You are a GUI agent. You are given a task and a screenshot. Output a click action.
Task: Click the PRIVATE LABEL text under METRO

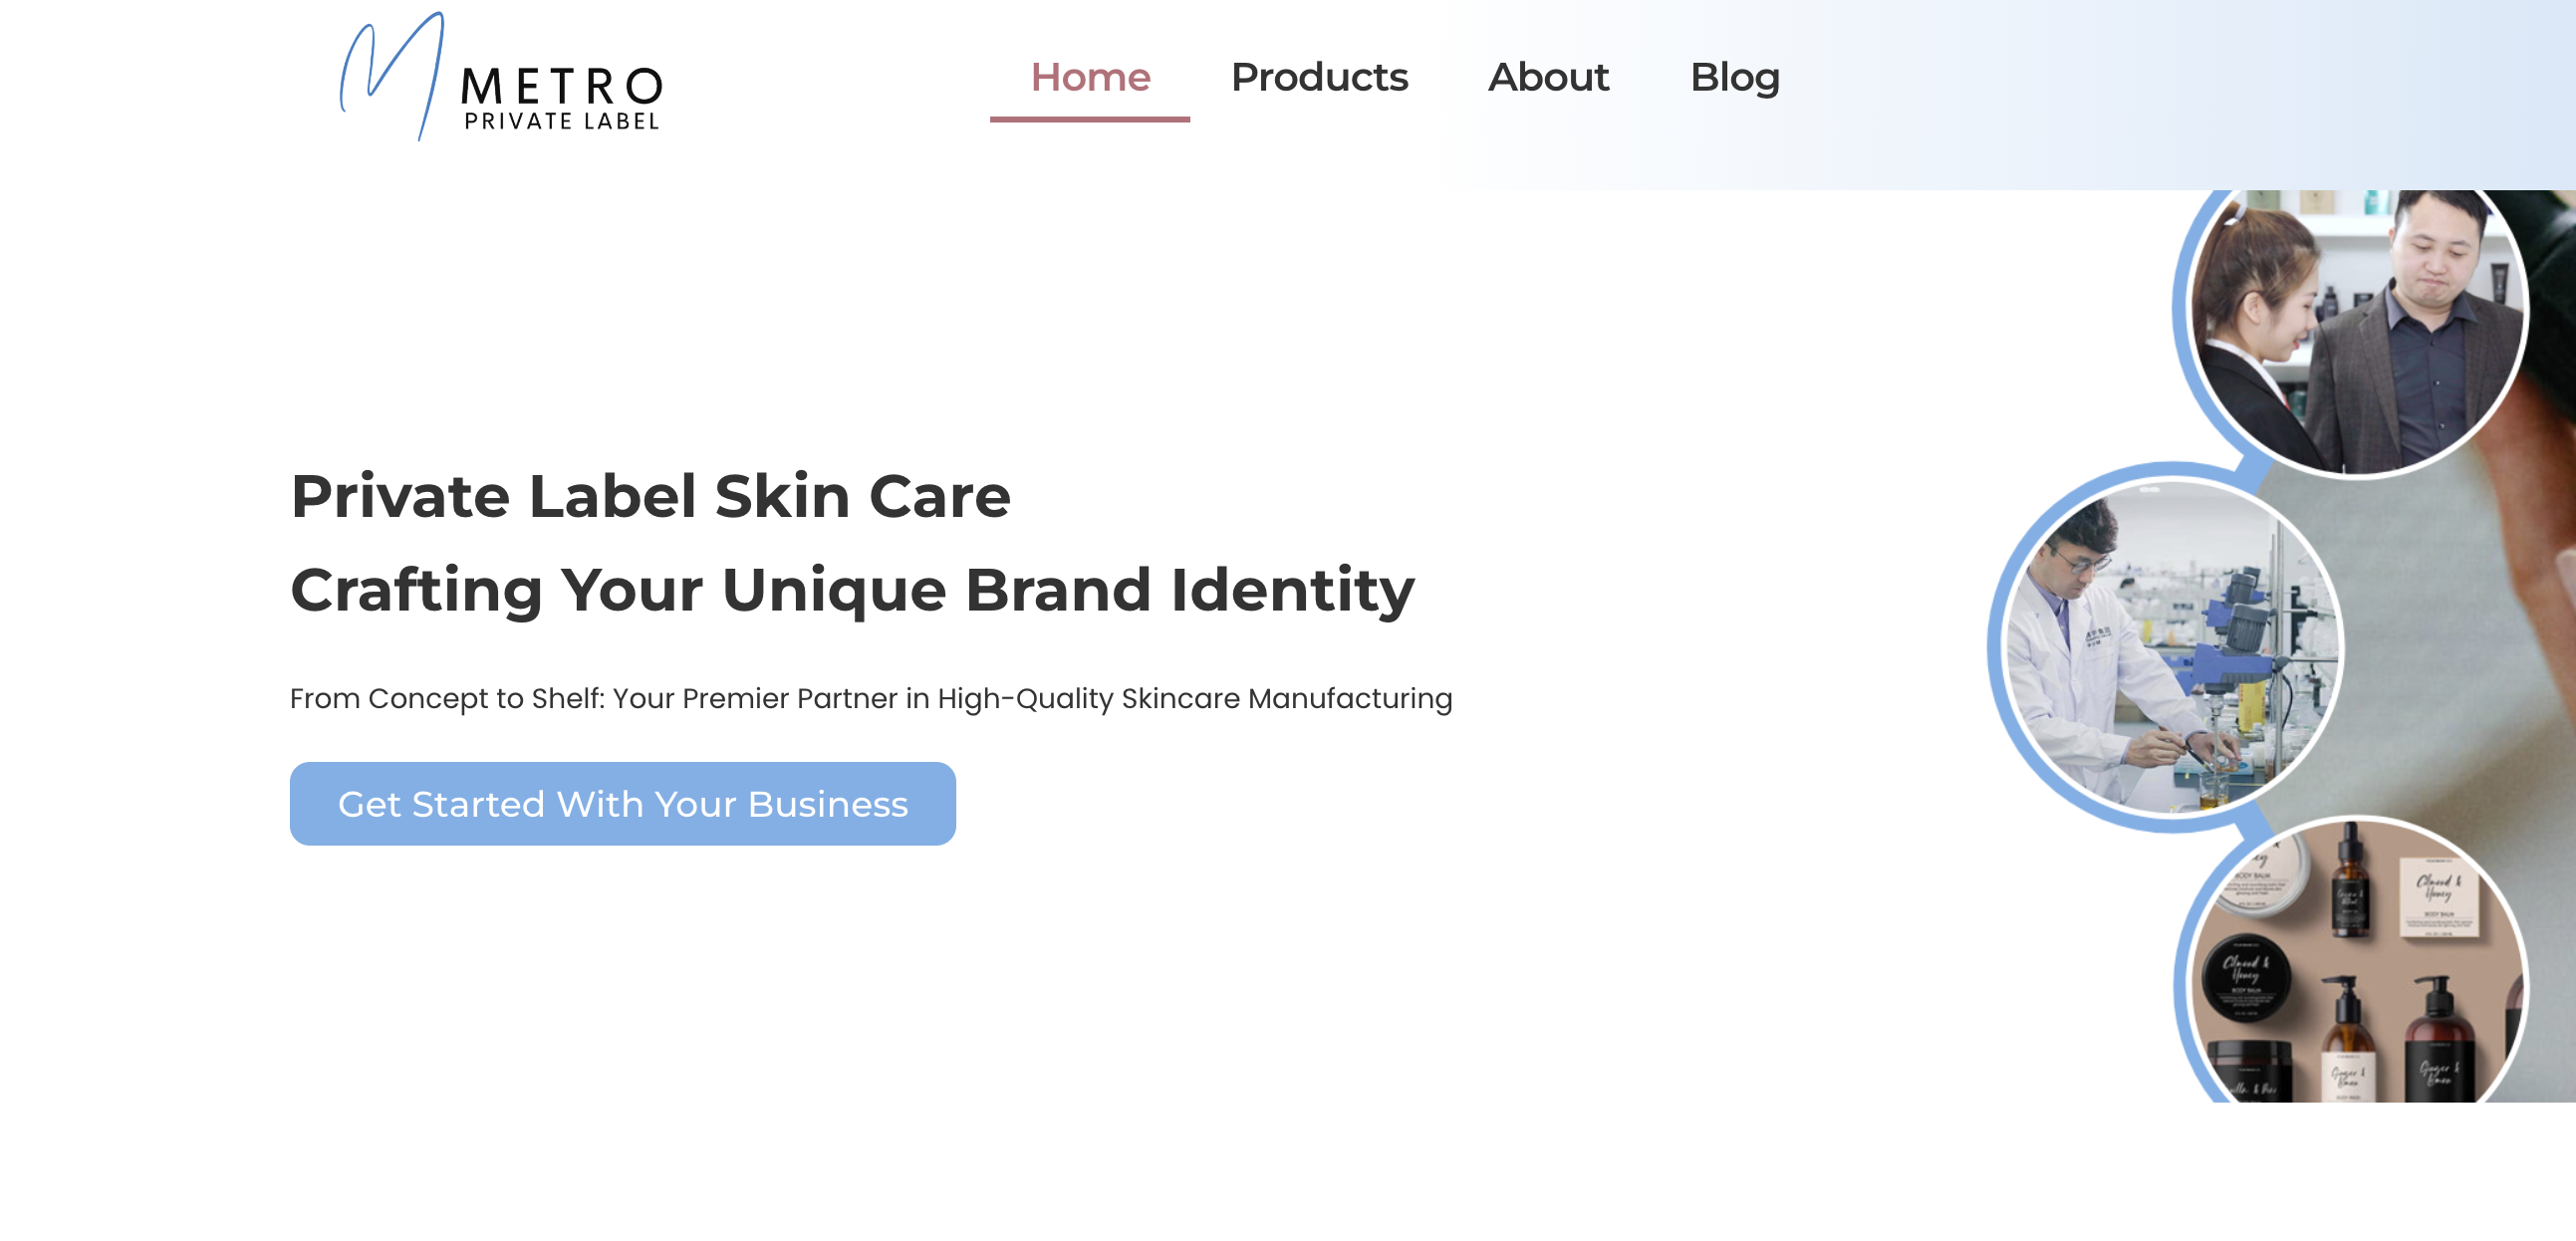tap(562, 121)
